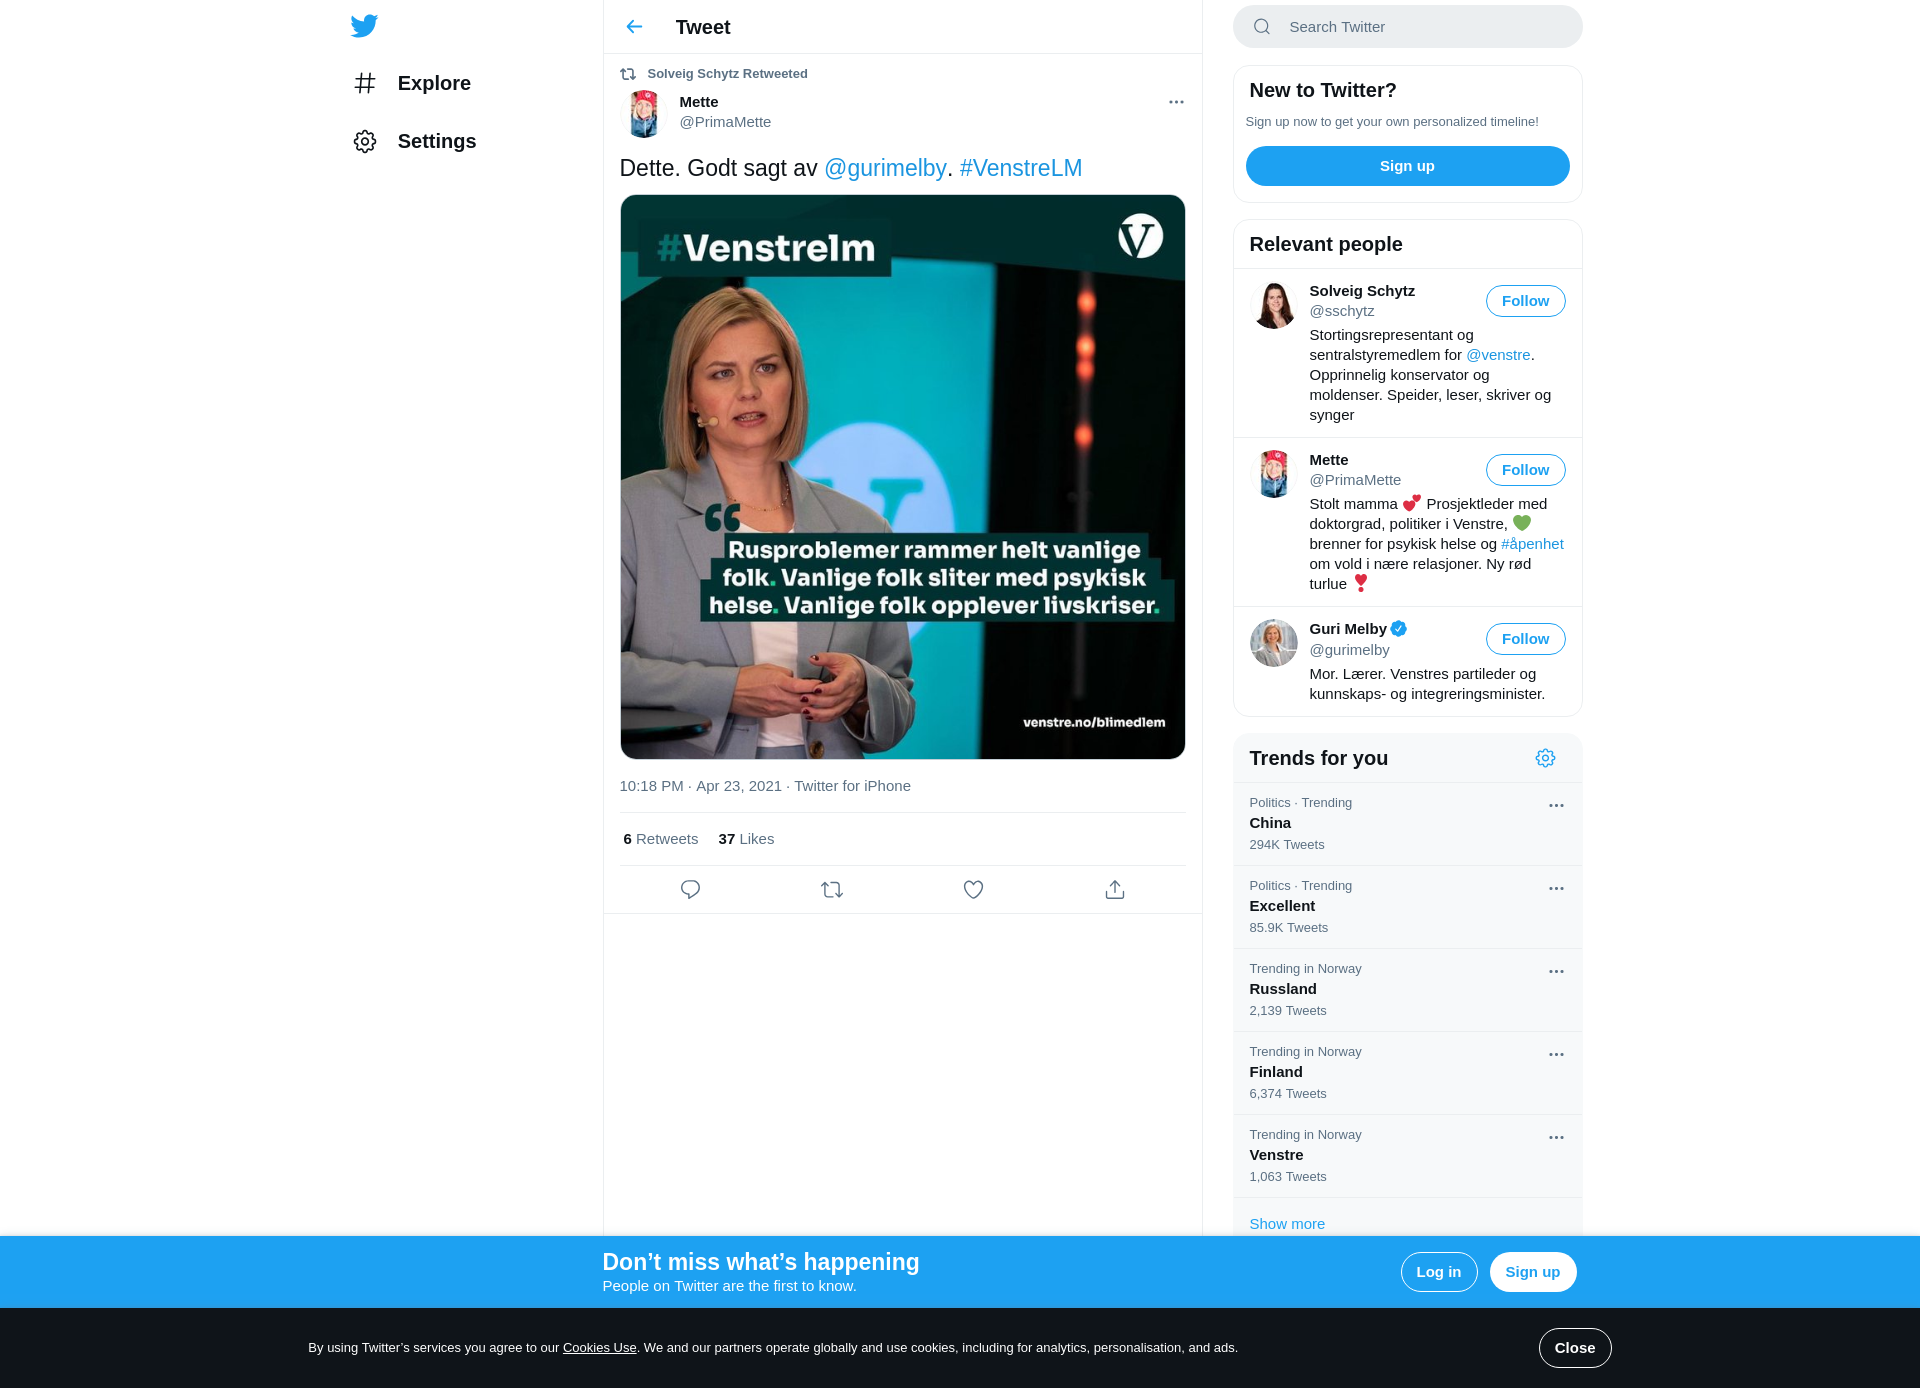Click Guri Melby's verified badge
The height and width of the screenshot is (1388, 1920).
[x=1399, y=629]
